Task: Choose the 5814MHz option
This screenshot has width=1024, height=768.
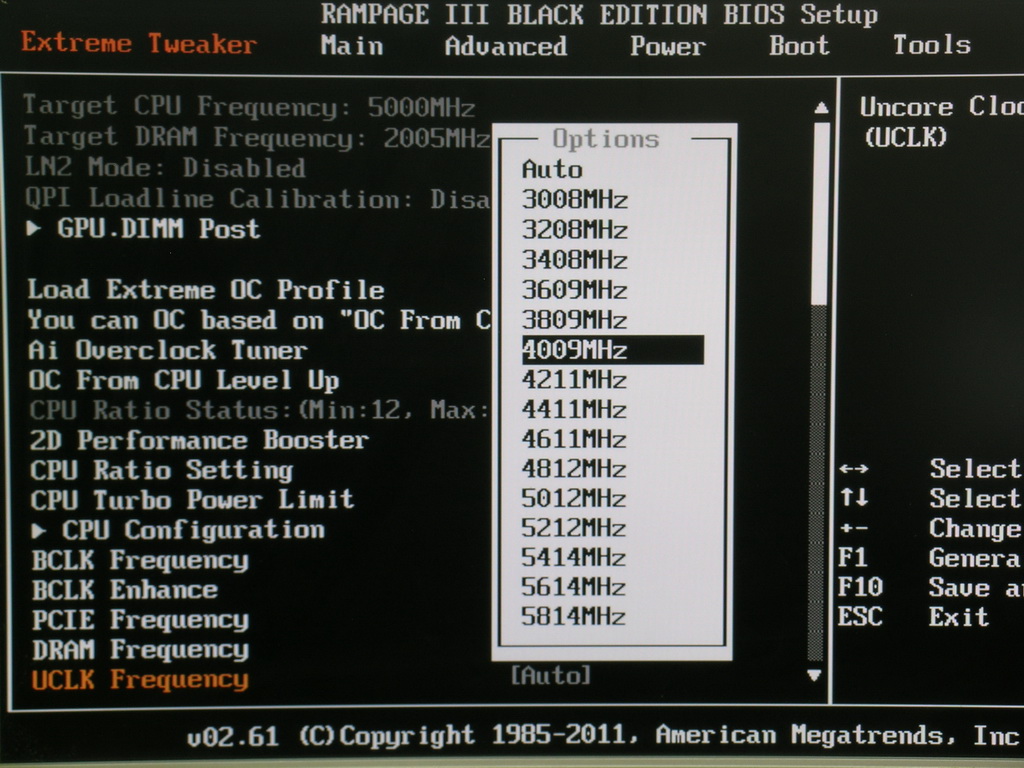Action: point(575,616)
